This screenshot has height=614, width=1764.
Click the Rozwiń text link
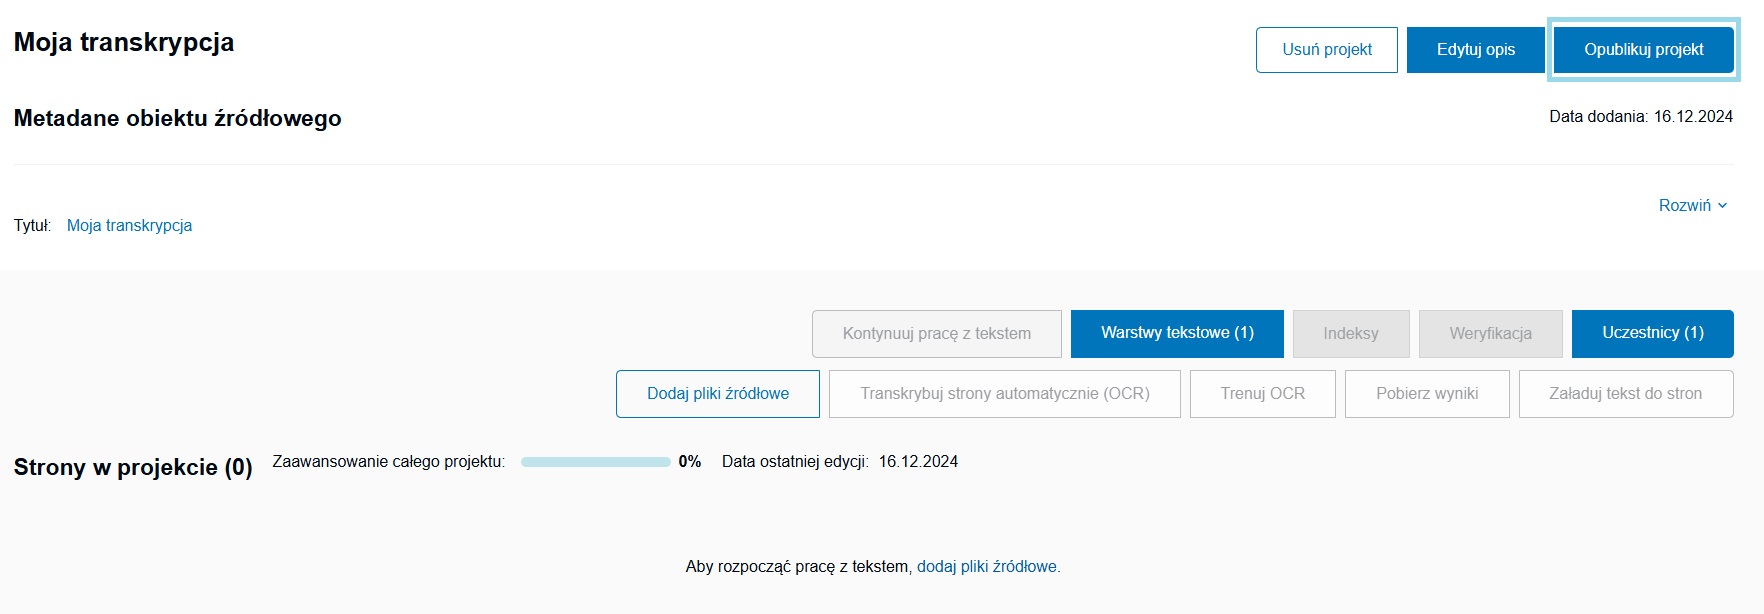pyautogui.click(x=1685, y=206)
